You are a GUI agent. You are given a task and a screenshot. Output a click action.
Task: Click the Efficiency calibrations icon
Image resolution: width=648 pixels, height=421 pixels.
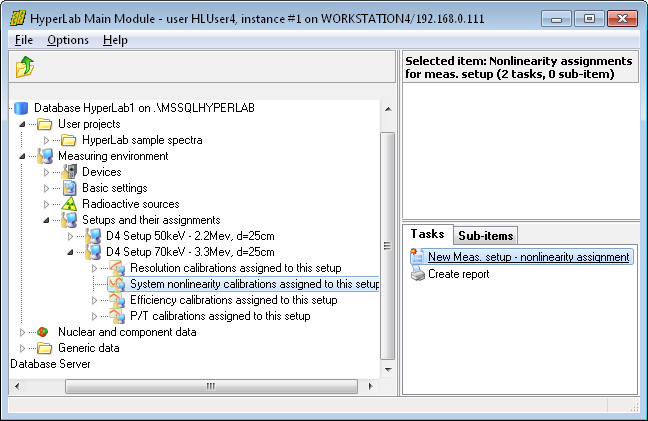click(x=117, y=300)
